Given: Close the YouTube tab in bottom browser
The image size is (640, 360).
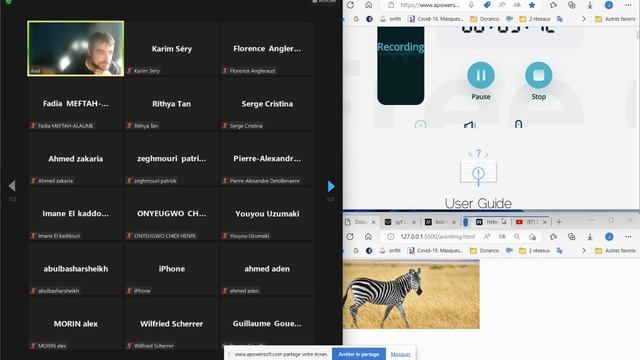Looking at the screenshot, I should [x=544, y=222].
